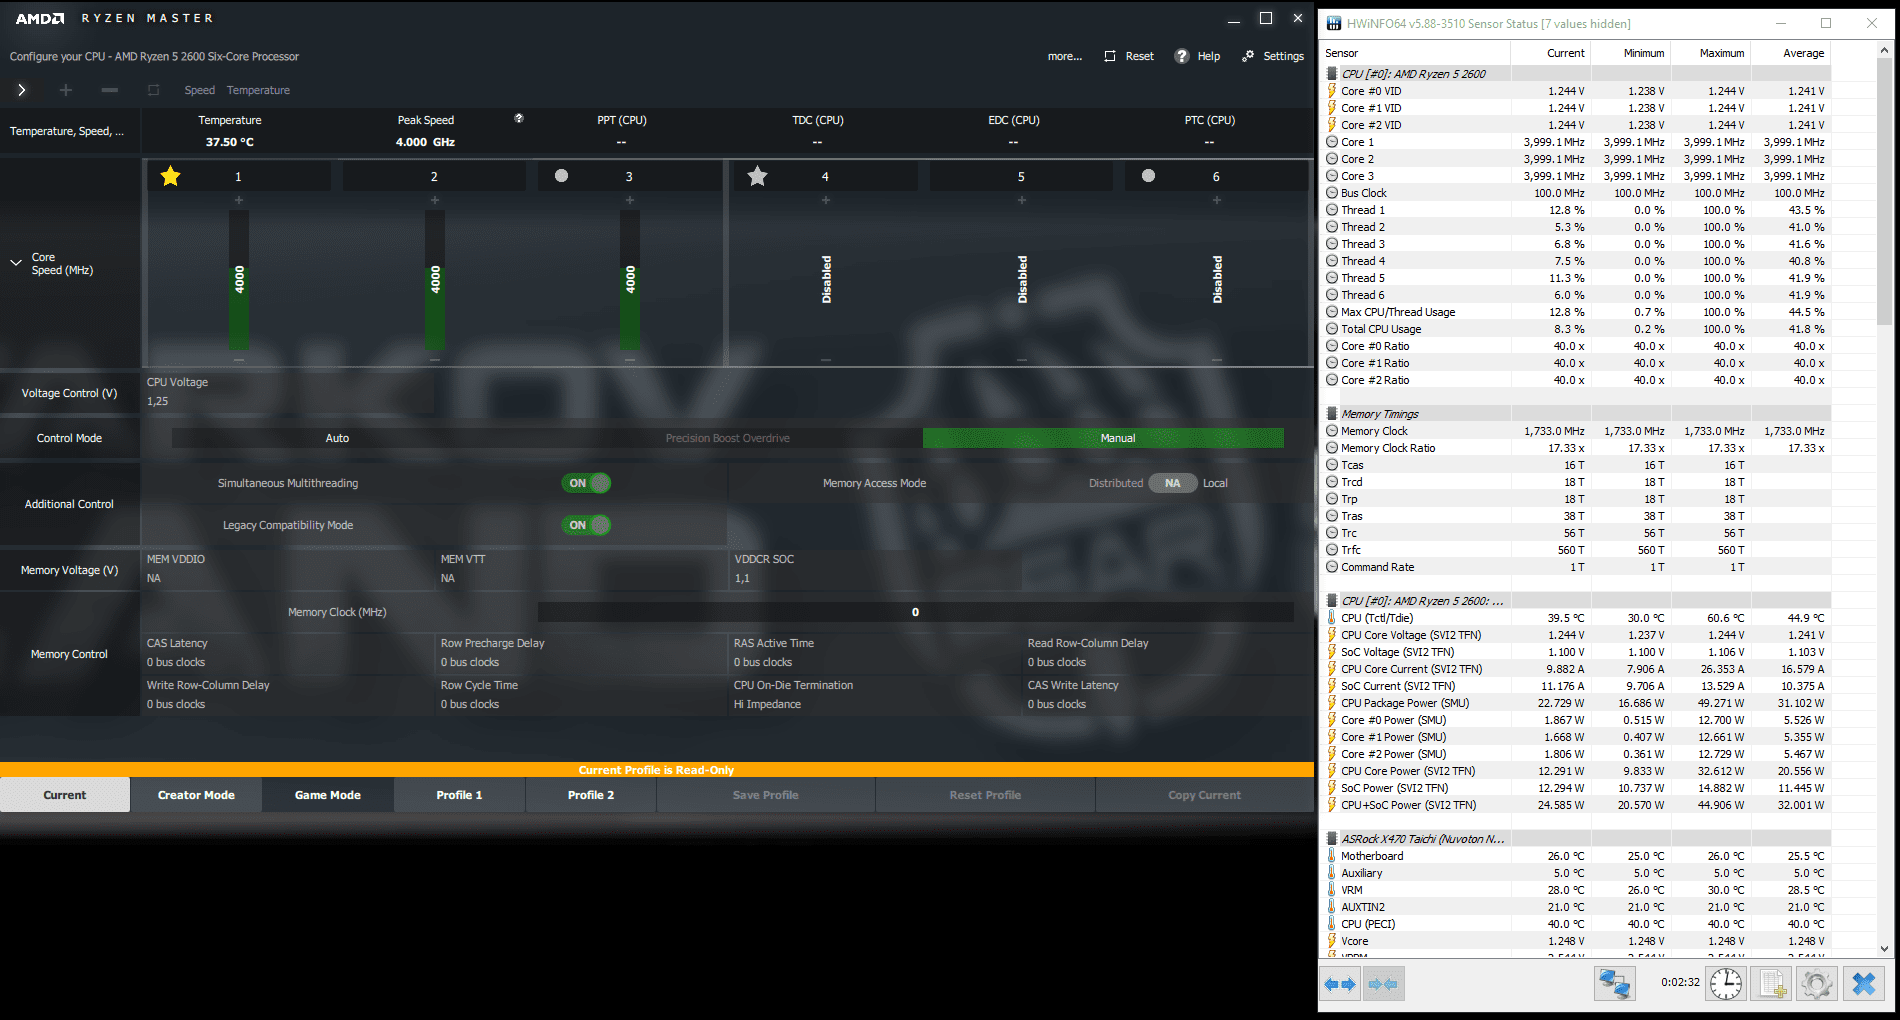Click Reset Profile button
This screenshot has height=1020, width=1900.
click(985, 795)
